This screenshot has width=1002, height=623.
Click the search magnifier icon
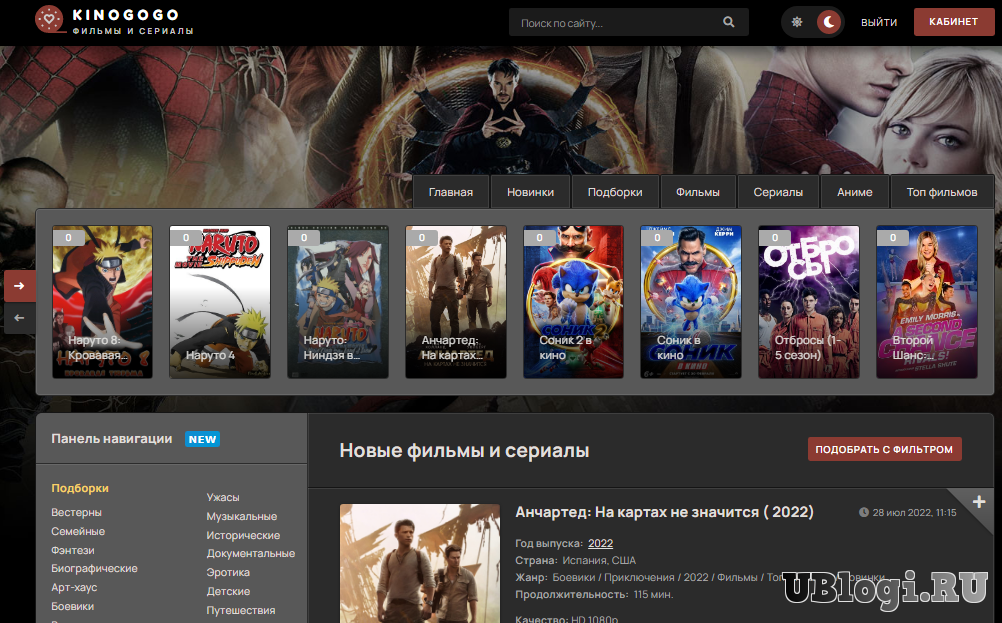click(x=729, y=22)
